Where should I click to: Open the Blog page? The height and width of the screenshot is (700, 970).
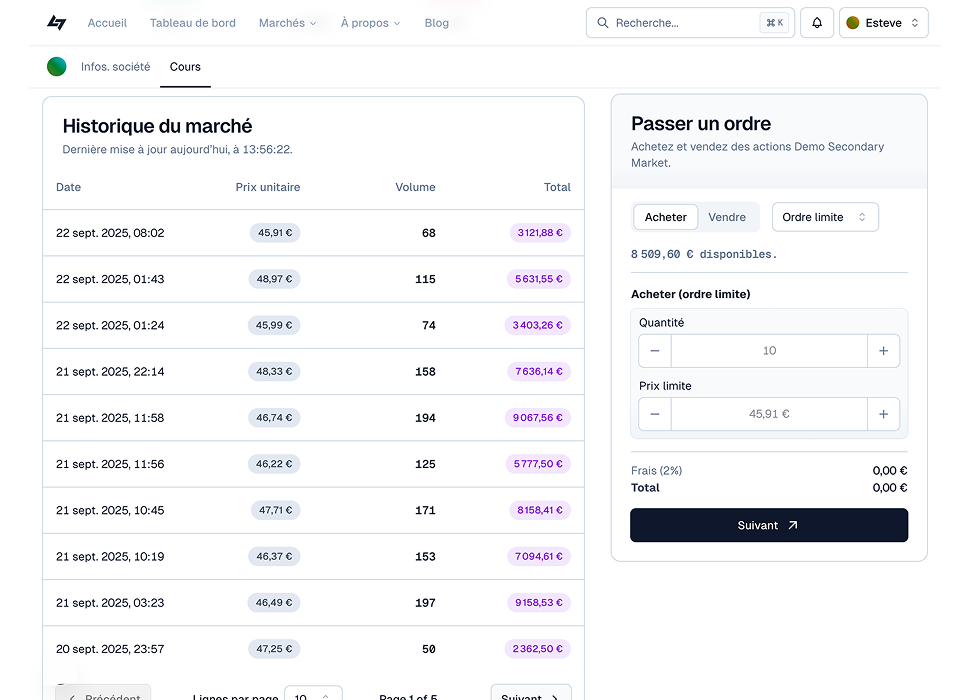point(437,23)
